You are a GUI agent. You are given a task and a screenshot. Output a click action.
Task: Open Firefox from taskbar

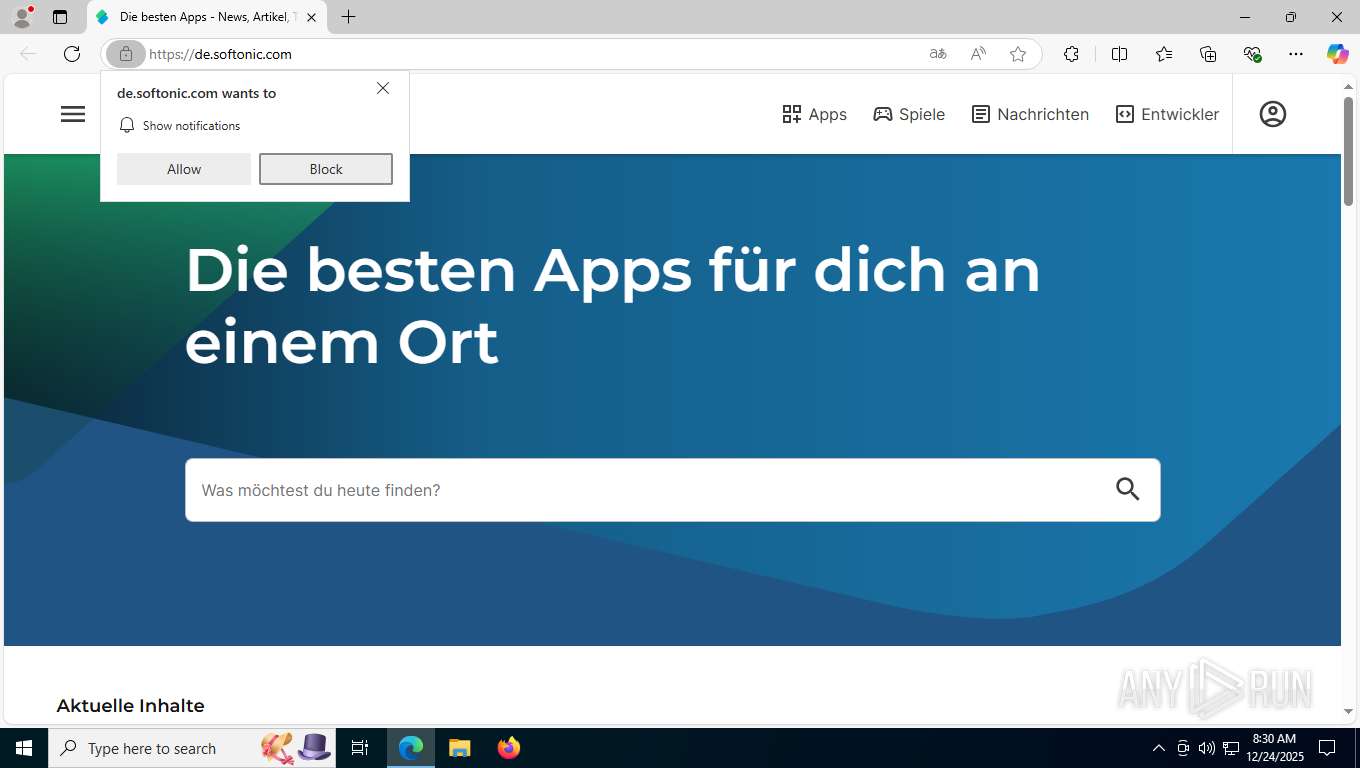(509, 748)
